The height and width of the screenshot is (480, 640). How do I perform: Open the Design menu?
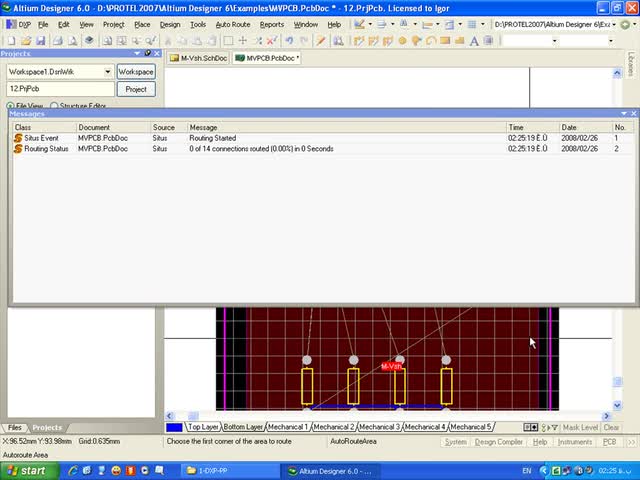click(x=170, y=24)
